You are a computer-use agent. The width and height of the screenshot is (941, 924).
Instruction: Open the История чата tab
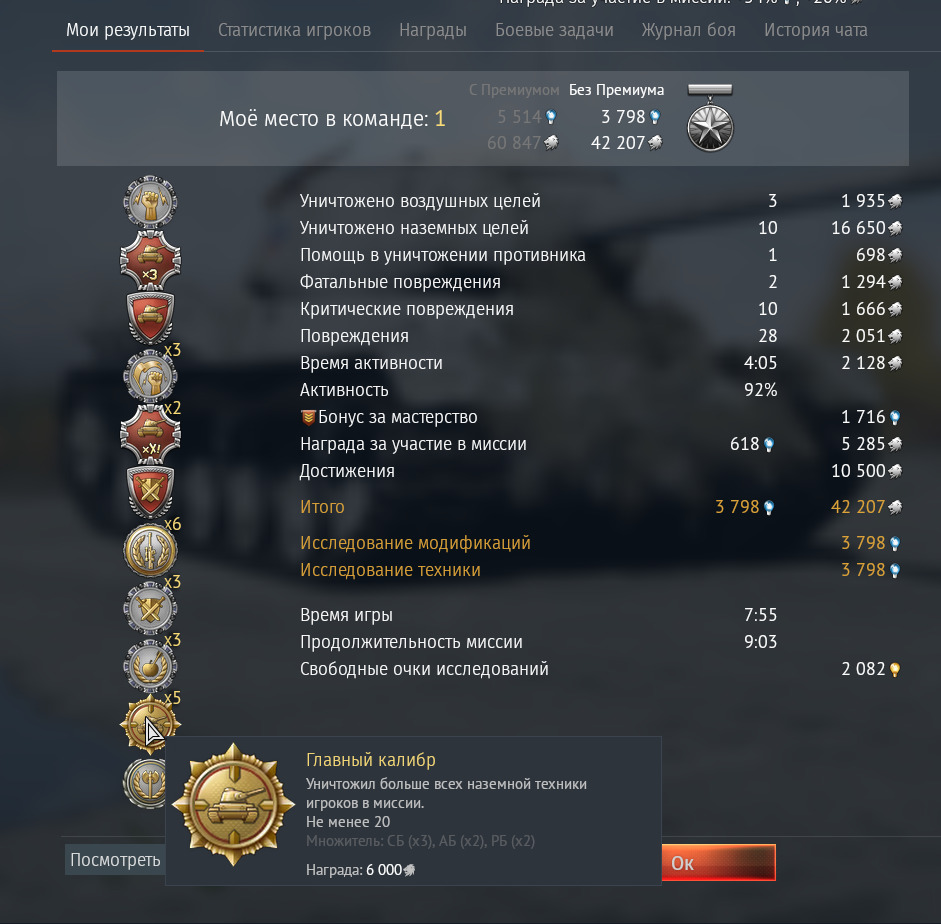816,30
